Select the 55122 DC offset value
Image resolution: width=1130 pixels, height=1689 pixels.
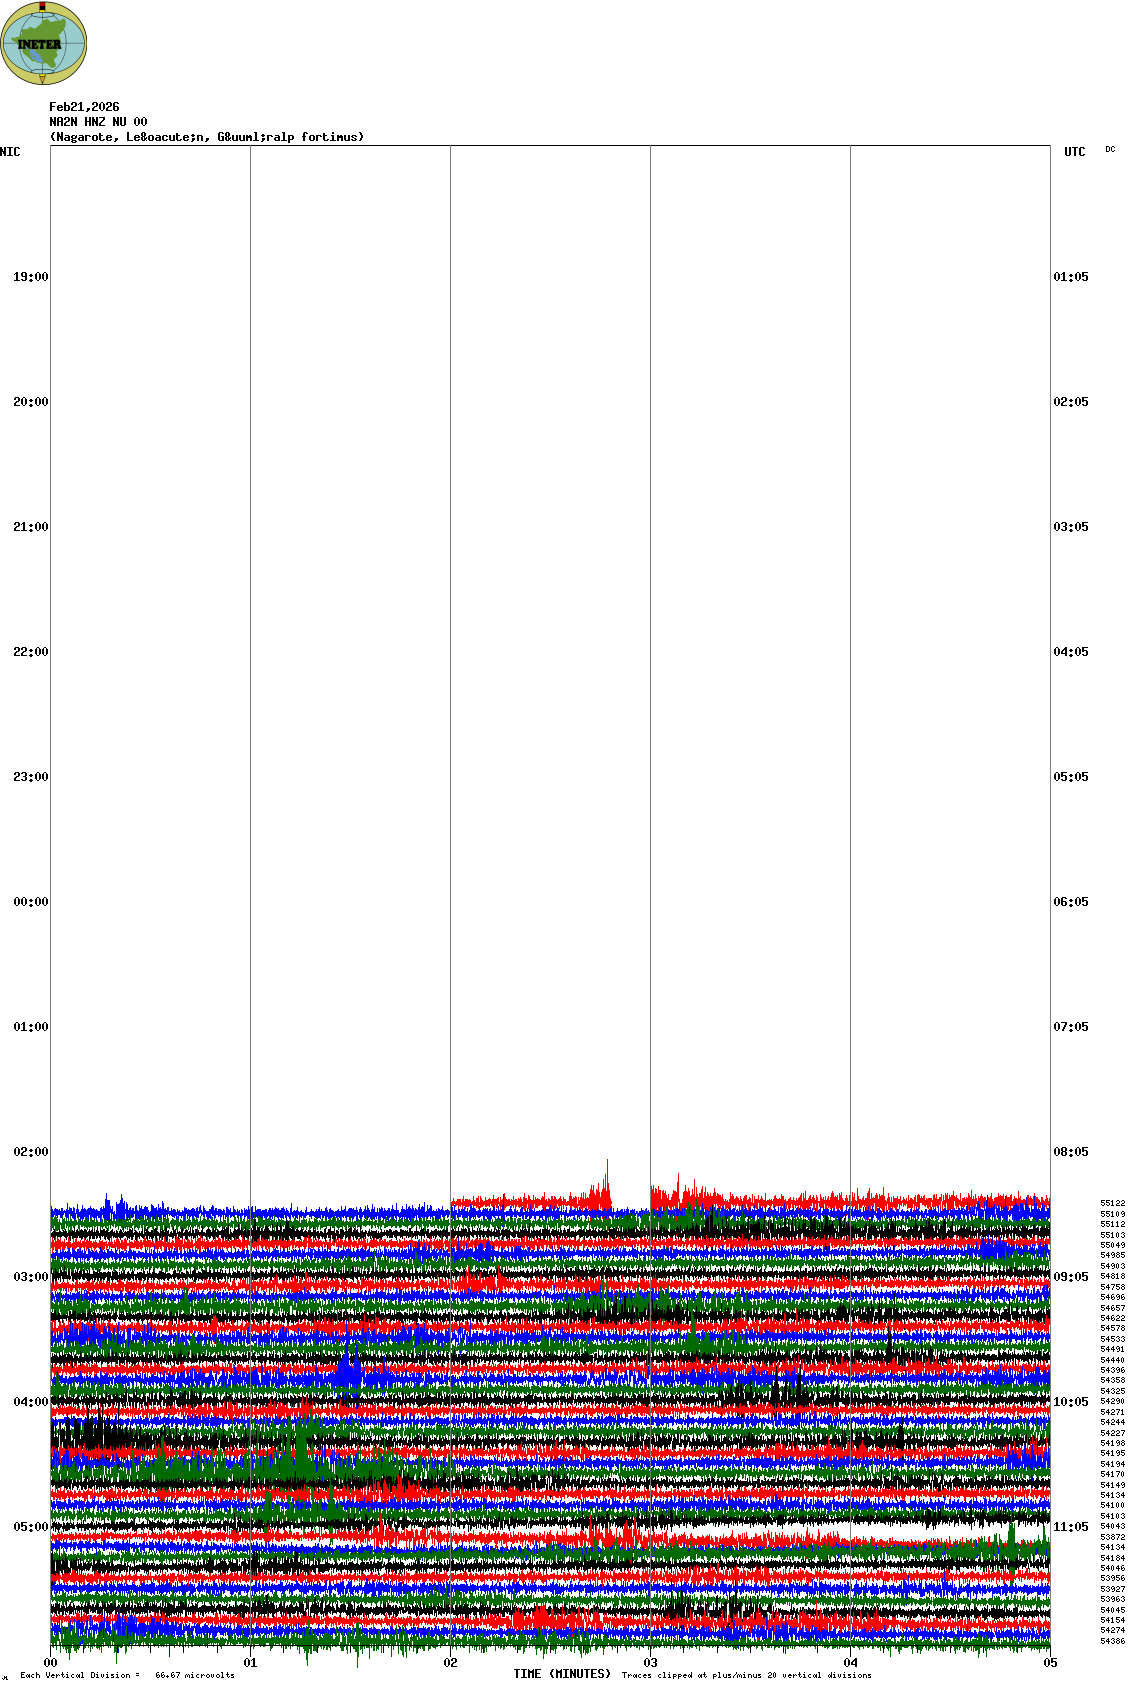coord(1112,1203)
